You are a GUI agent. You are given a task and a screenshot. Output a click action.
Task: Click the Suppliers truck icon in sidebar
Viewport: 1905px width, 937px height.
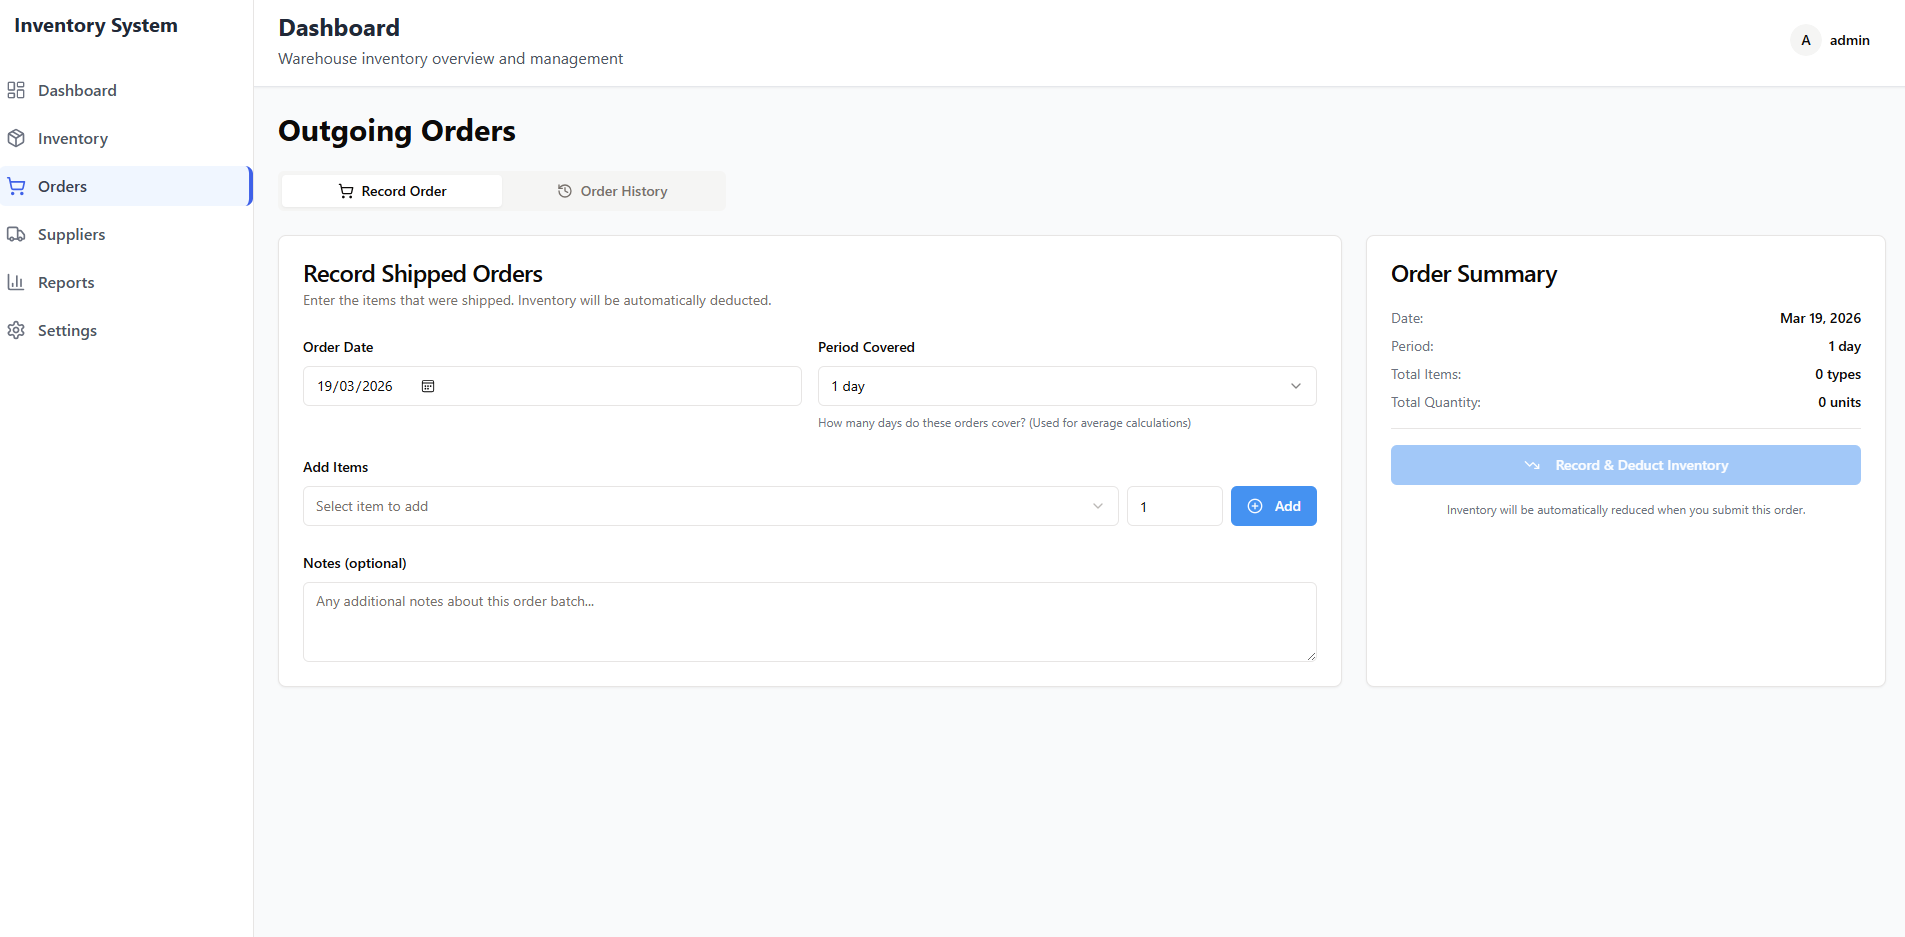pyautogui.click(x=16, y=234)
